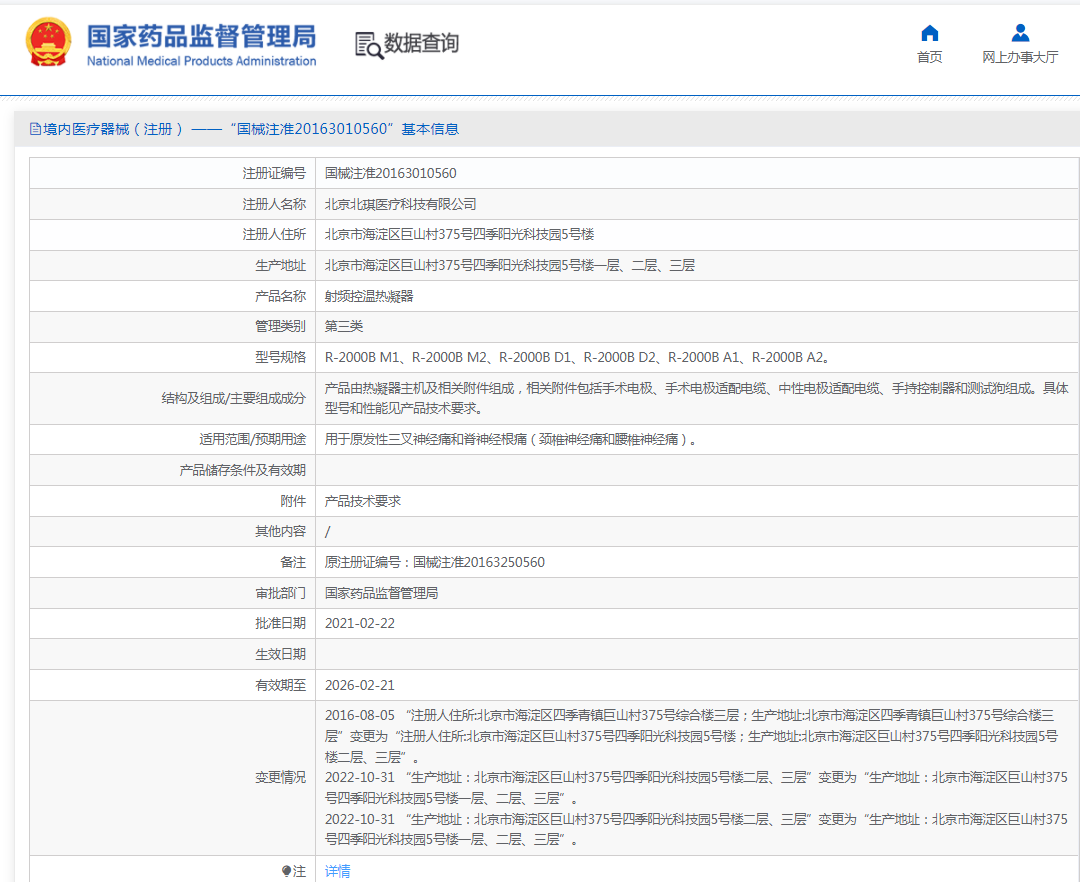Go to 首页 via its text label
The width and height of the screenshot is (1080, 882).
(929, 57)
